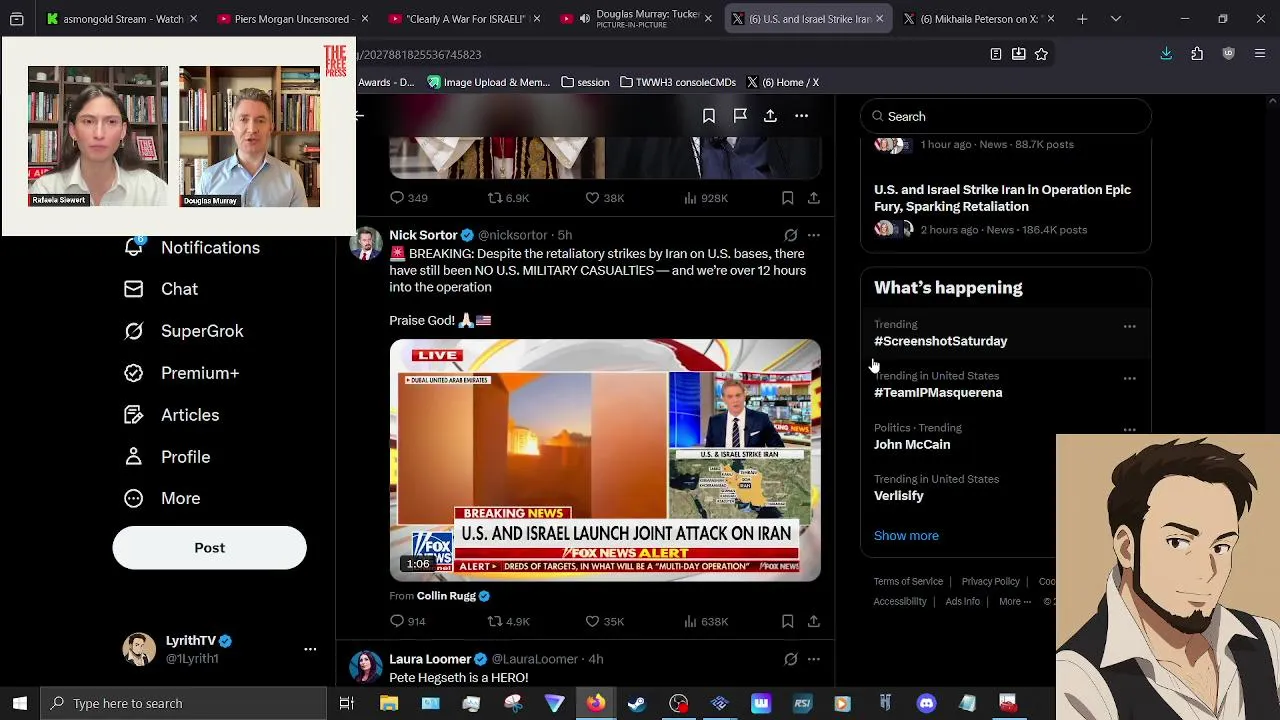Expand the footer More dropdown
The width and height of the screenshot is (1280, 720).
tap(1015, 602)
